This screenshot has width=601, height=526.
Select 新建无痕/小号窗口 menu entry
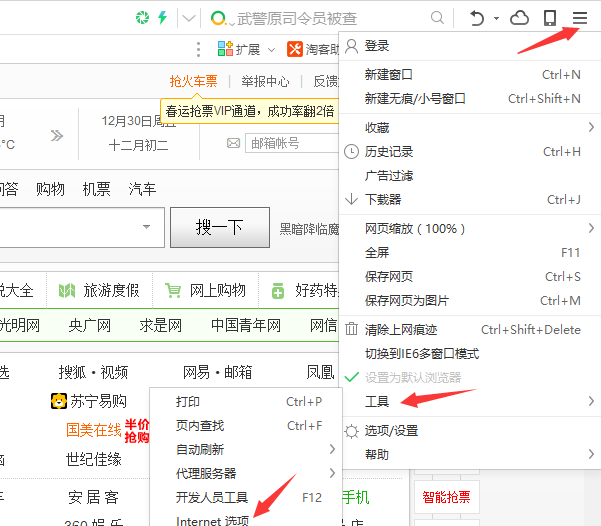470,99
